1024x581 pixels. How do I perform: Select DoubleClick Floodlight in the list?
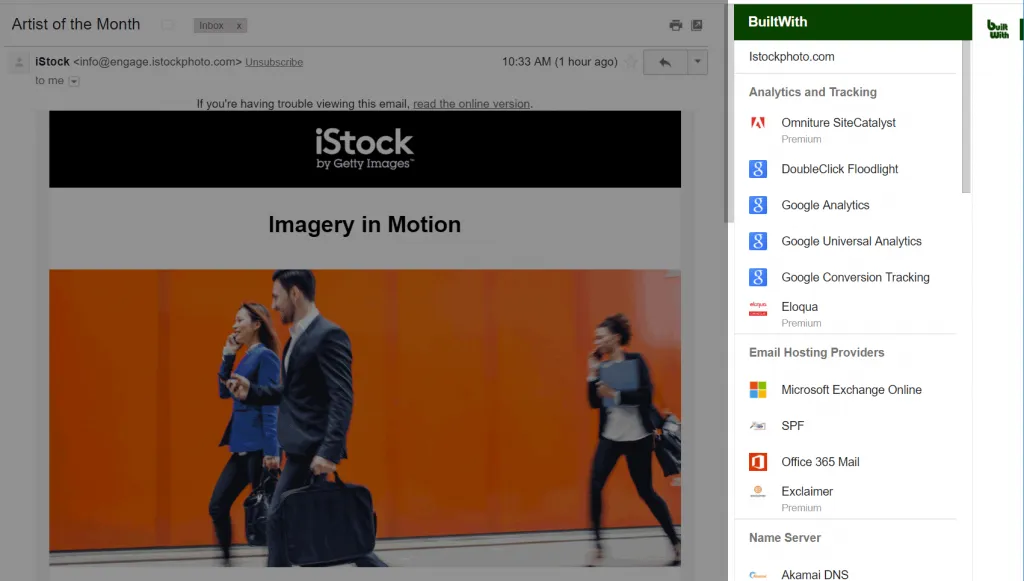click(839, 169)
